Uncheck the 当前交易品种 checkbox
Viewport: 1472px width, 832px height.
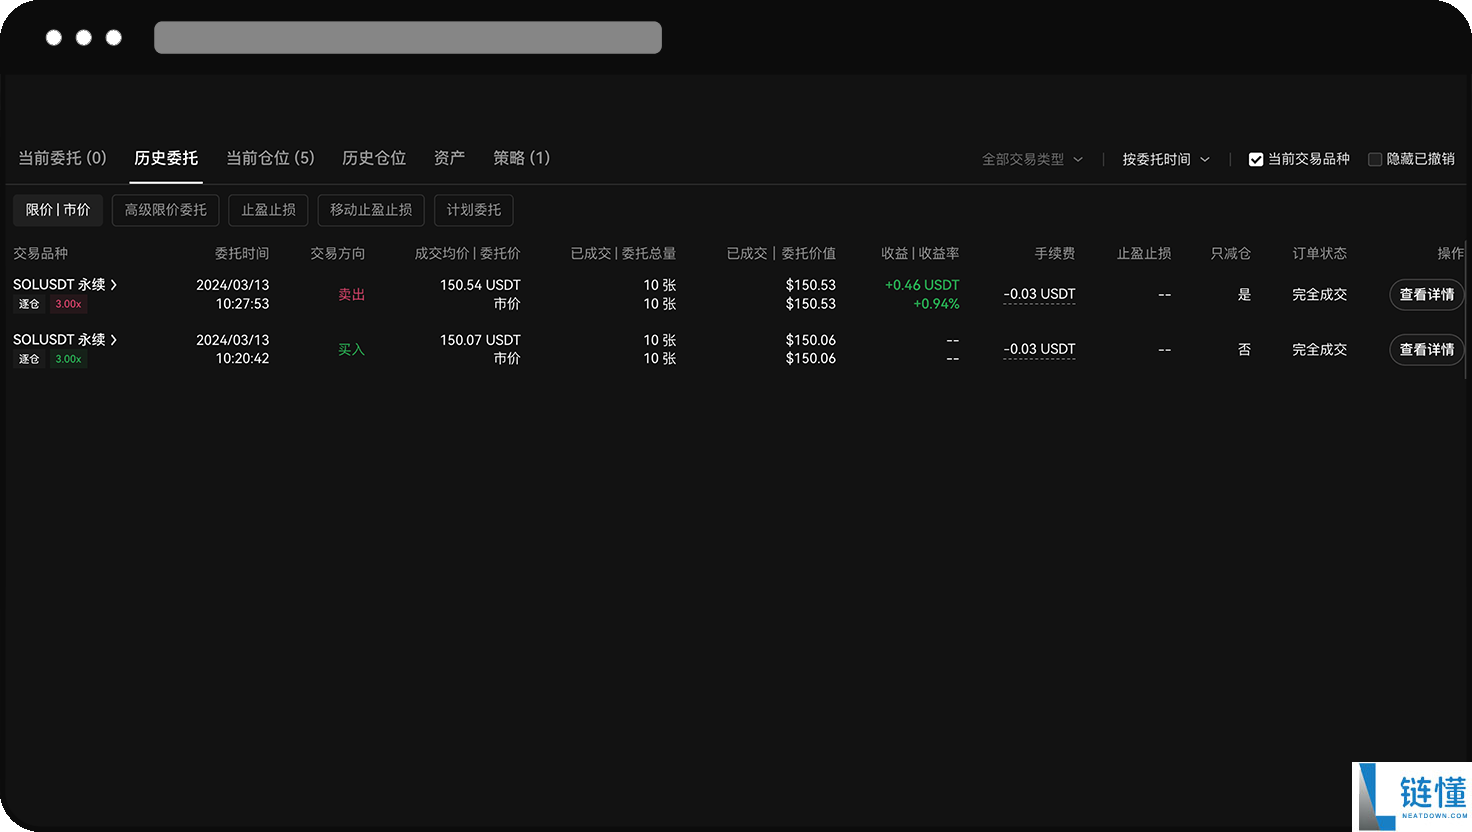1256,158
